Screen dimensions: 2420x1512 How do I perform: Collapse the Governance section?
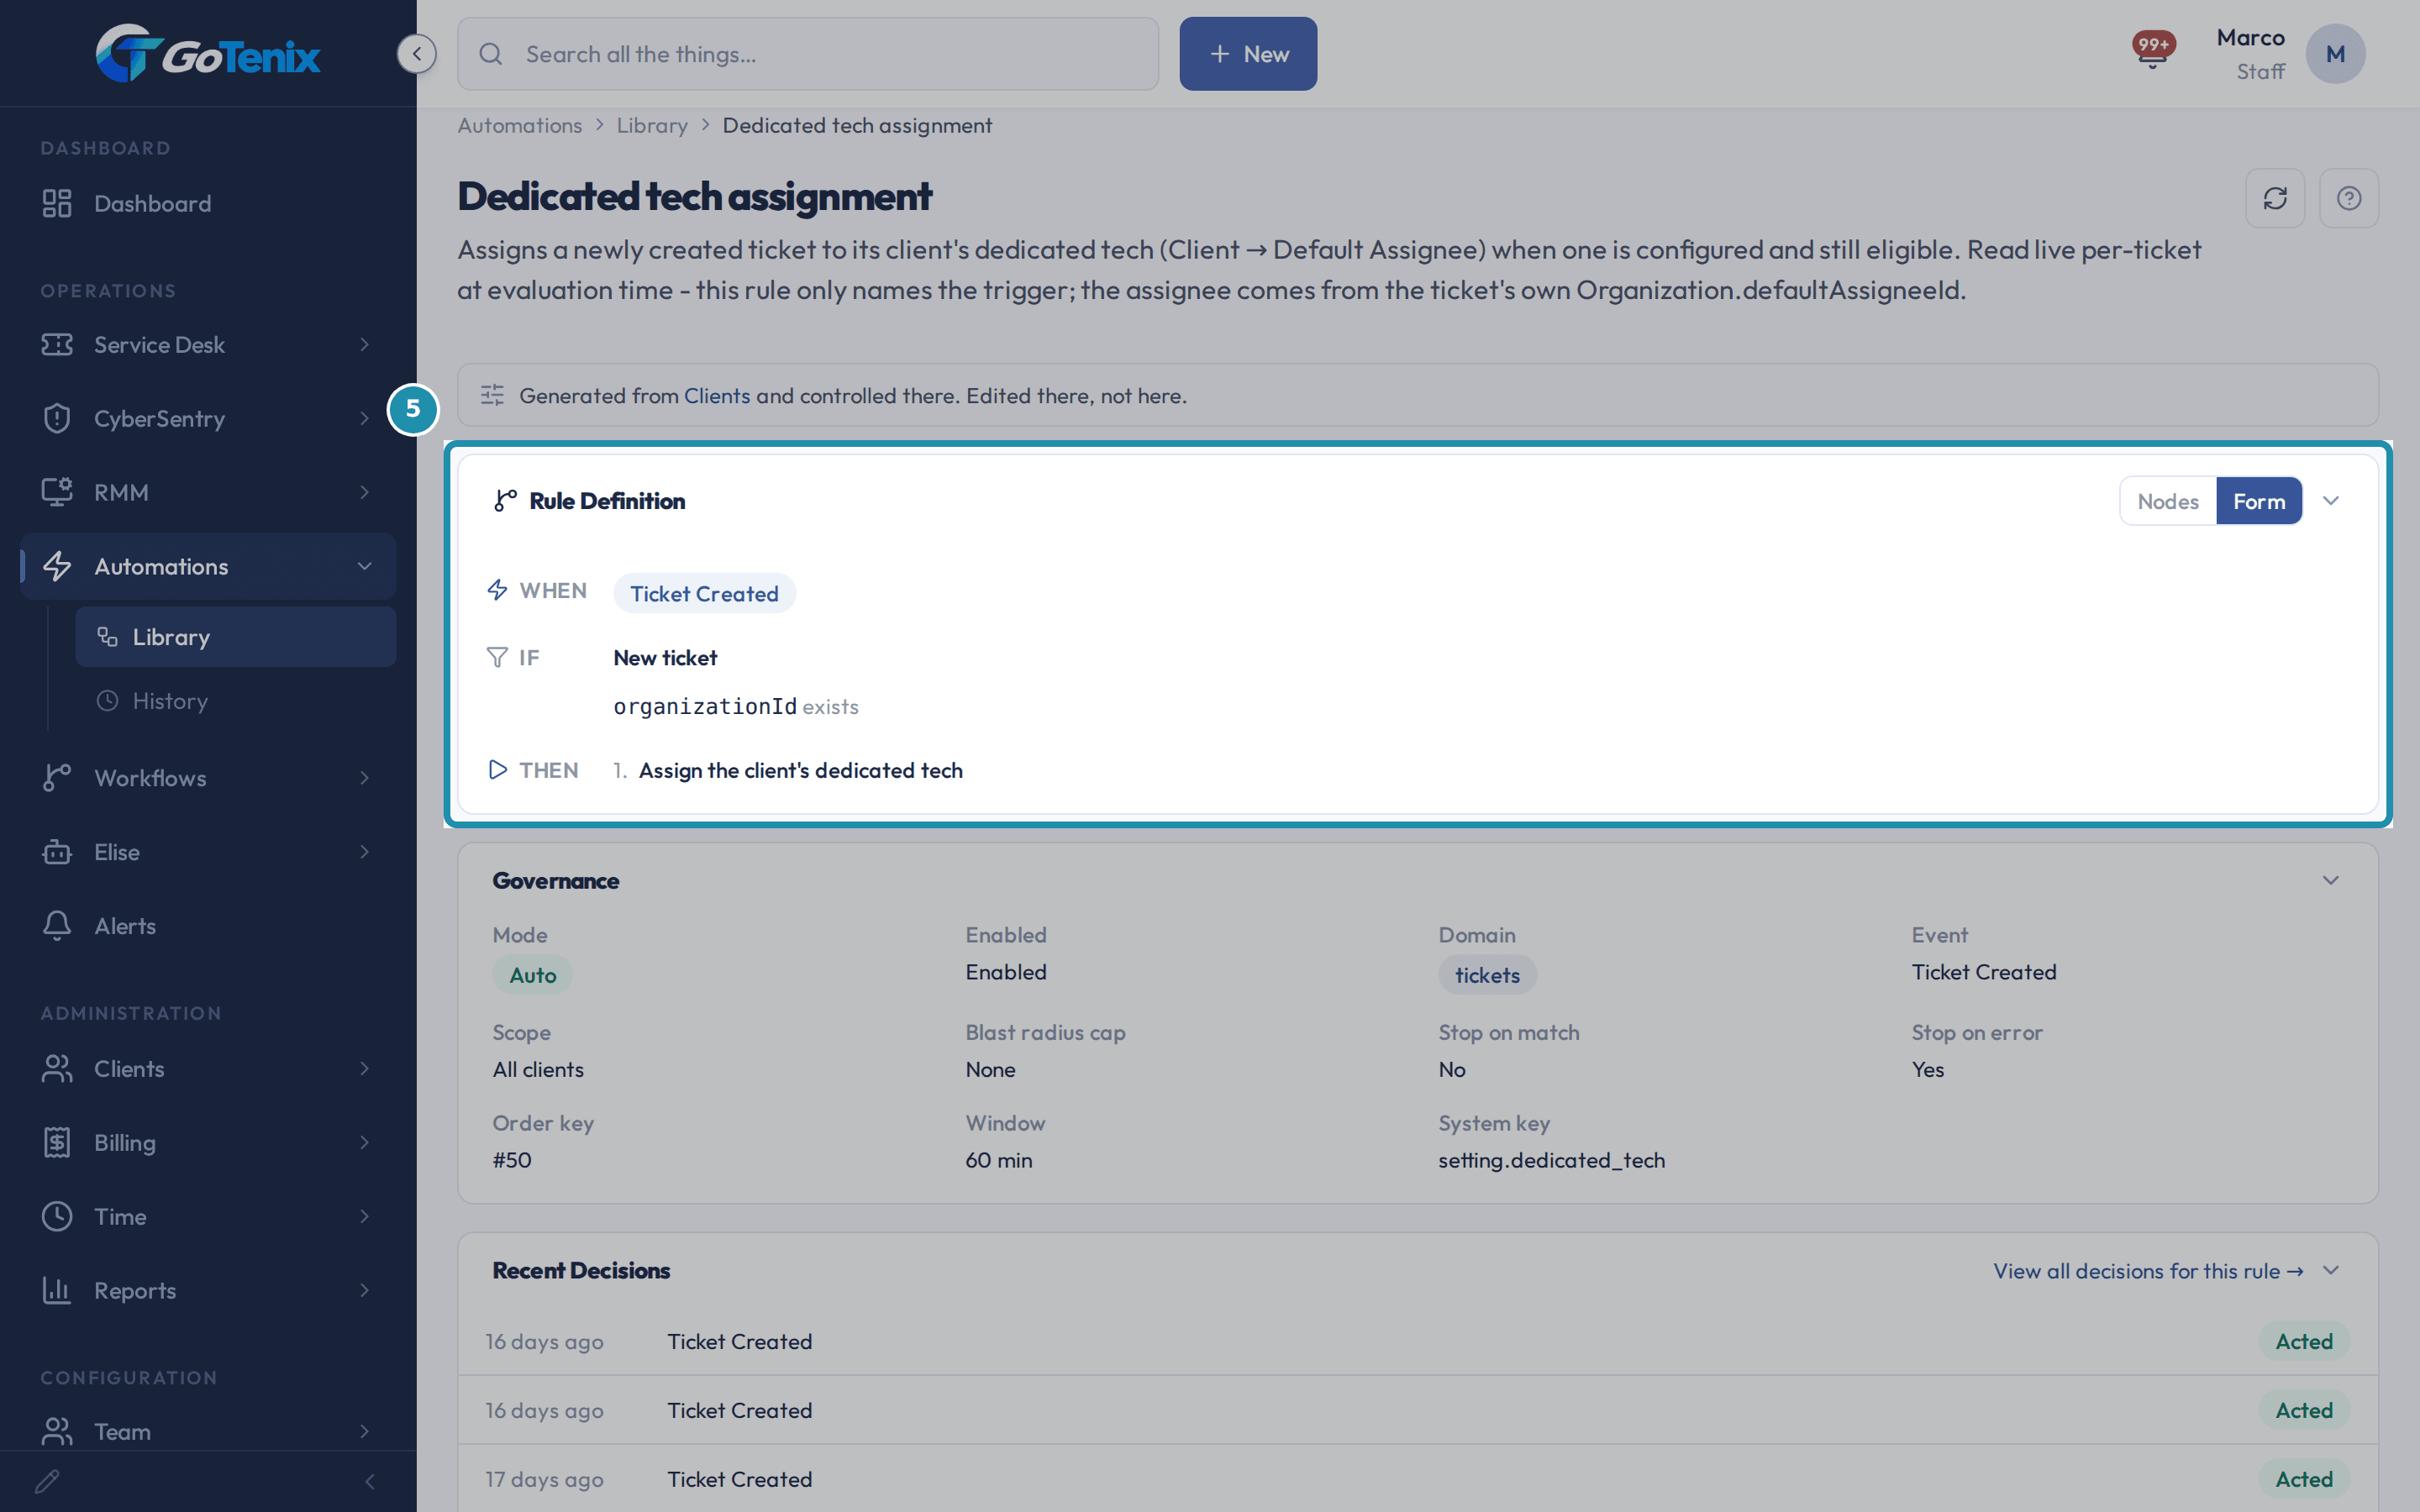point(2331,880)
